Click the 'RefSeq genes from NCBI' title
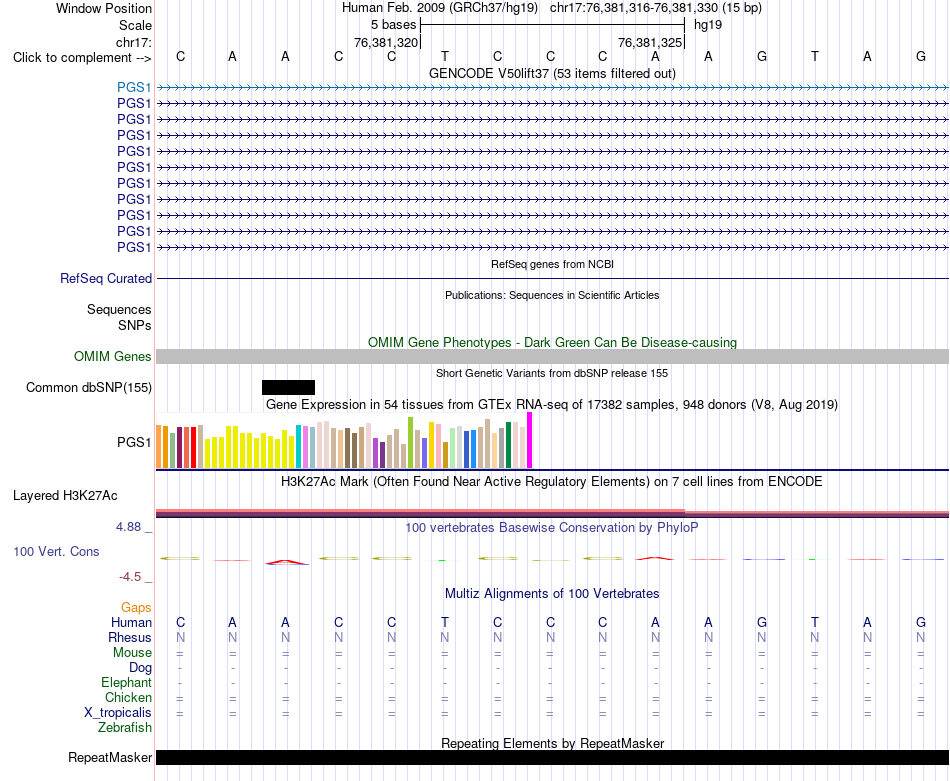950x781 pixels. [x=552, y=264]
